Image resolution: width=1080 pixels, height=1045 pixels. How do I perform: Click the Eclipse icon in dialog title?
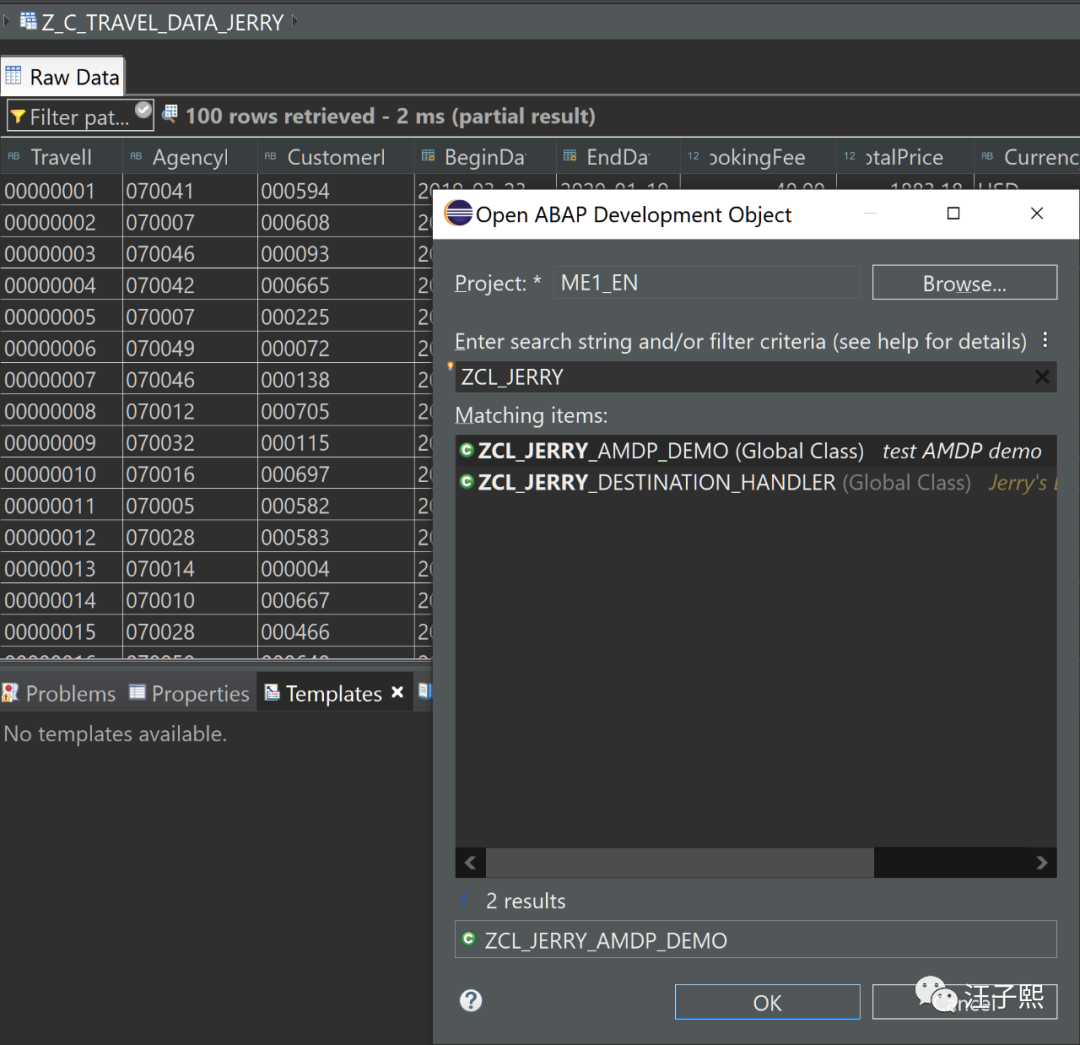(458, 214)
